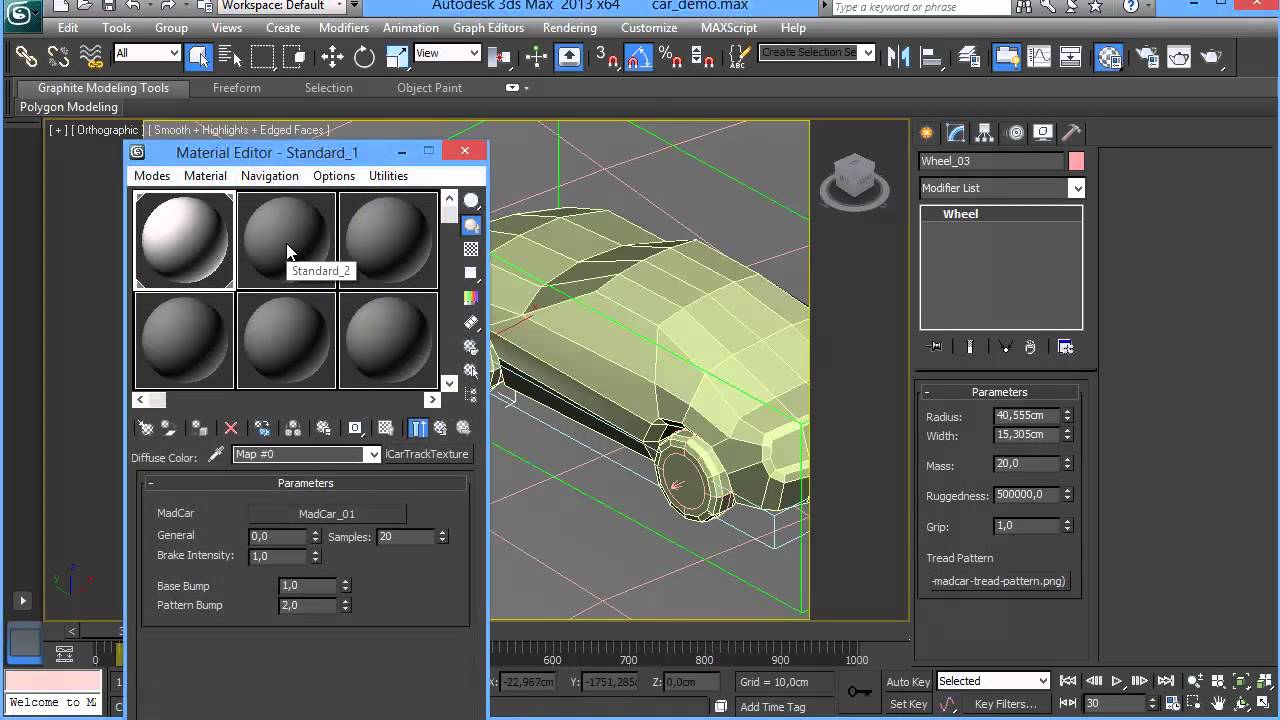
Task: Toggle the checkered Background in sample slot
Action: [471, 249]
